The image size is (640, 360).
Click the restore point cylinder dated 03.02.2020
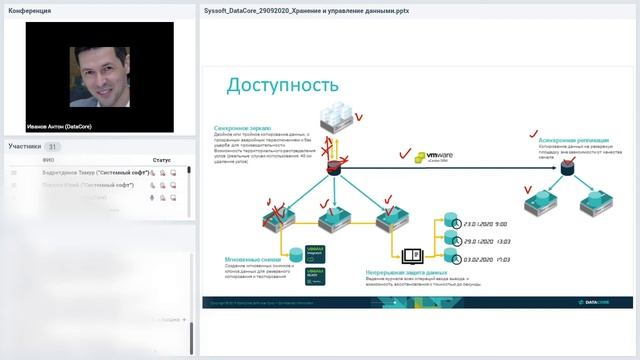(x=451, y=256)
